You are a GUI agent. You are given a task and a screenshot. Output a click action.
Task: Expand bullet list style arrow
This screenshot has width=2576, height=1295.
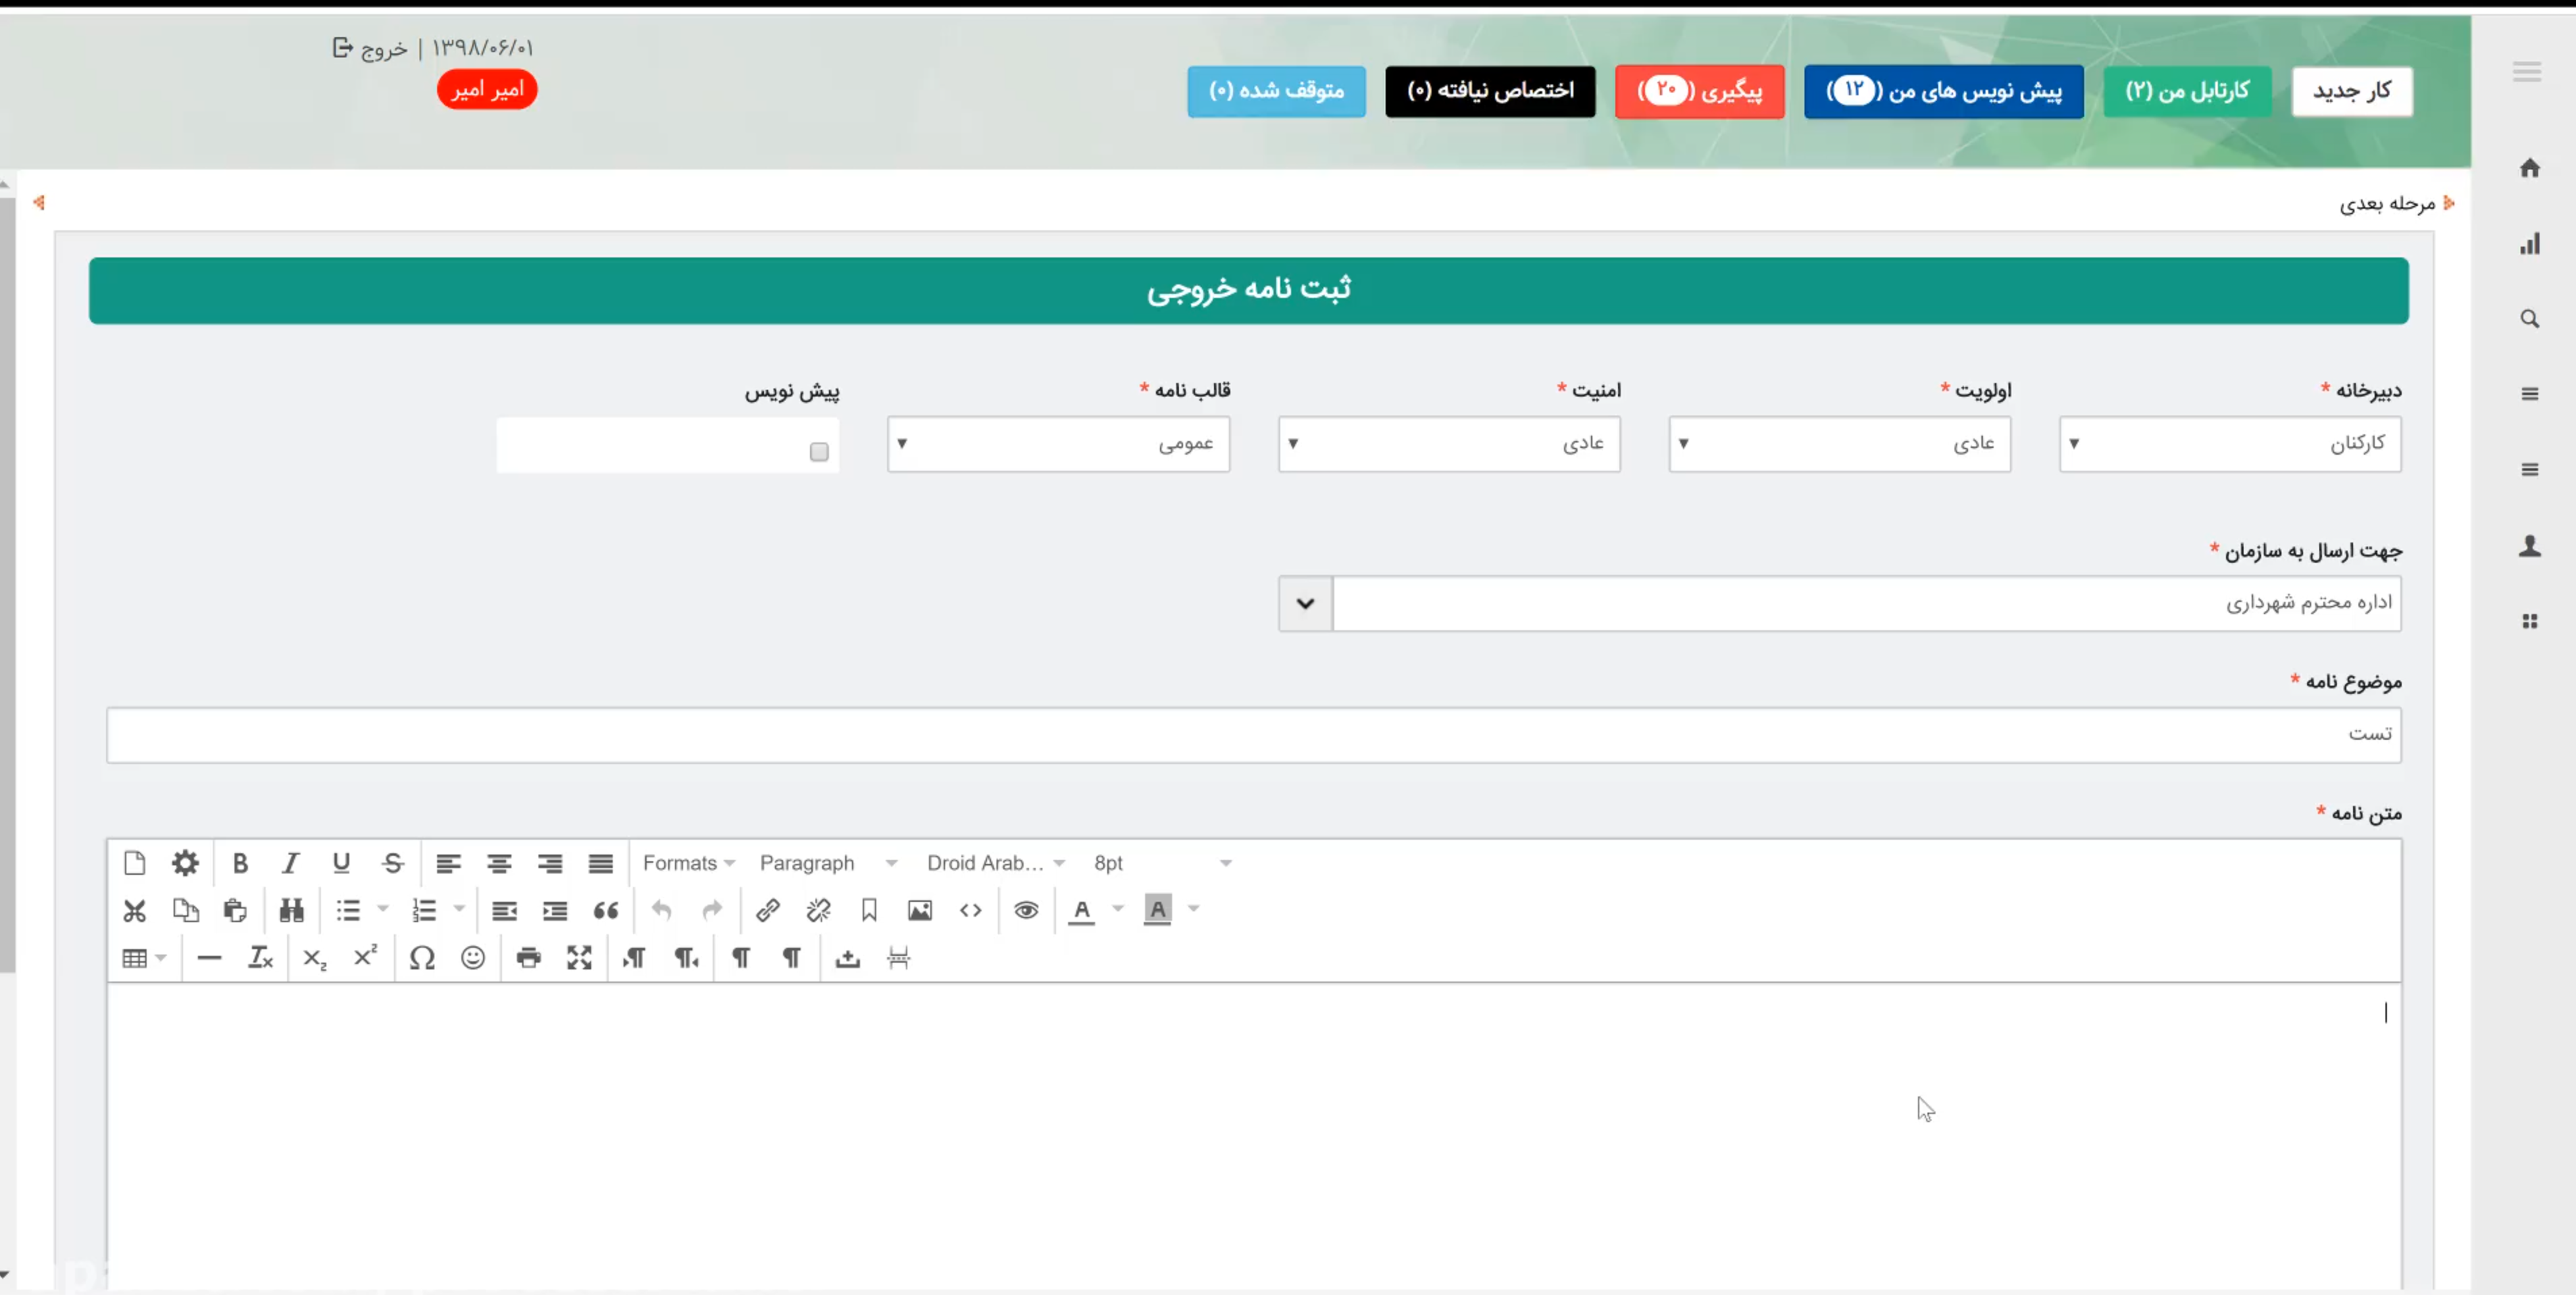click(382, 909)
